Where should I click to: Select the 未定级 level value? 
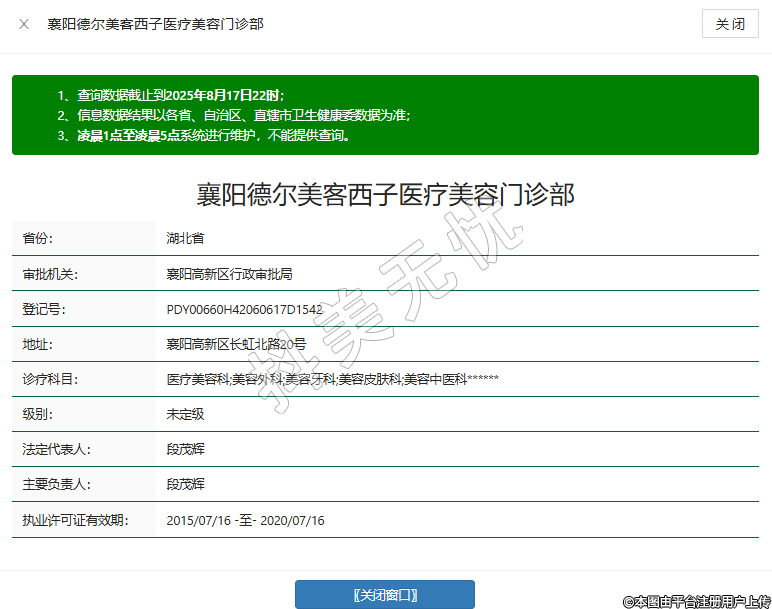185,414
